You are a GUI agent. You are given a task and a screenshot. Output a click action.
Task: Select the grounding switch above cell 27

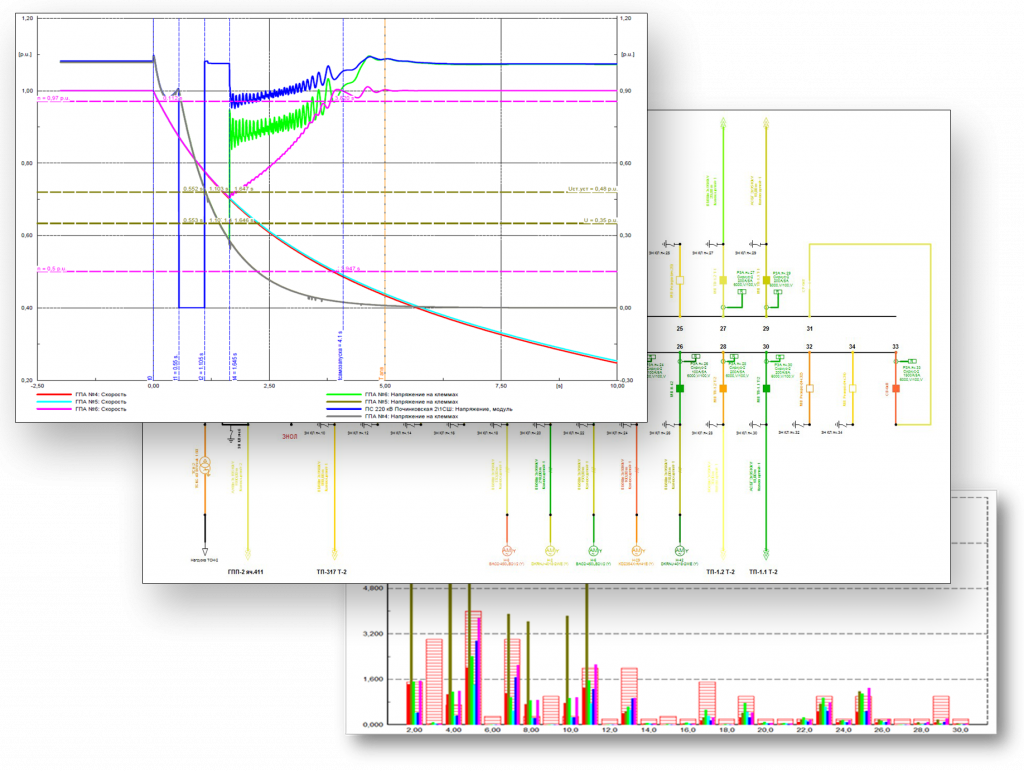[x=712, y=244]
